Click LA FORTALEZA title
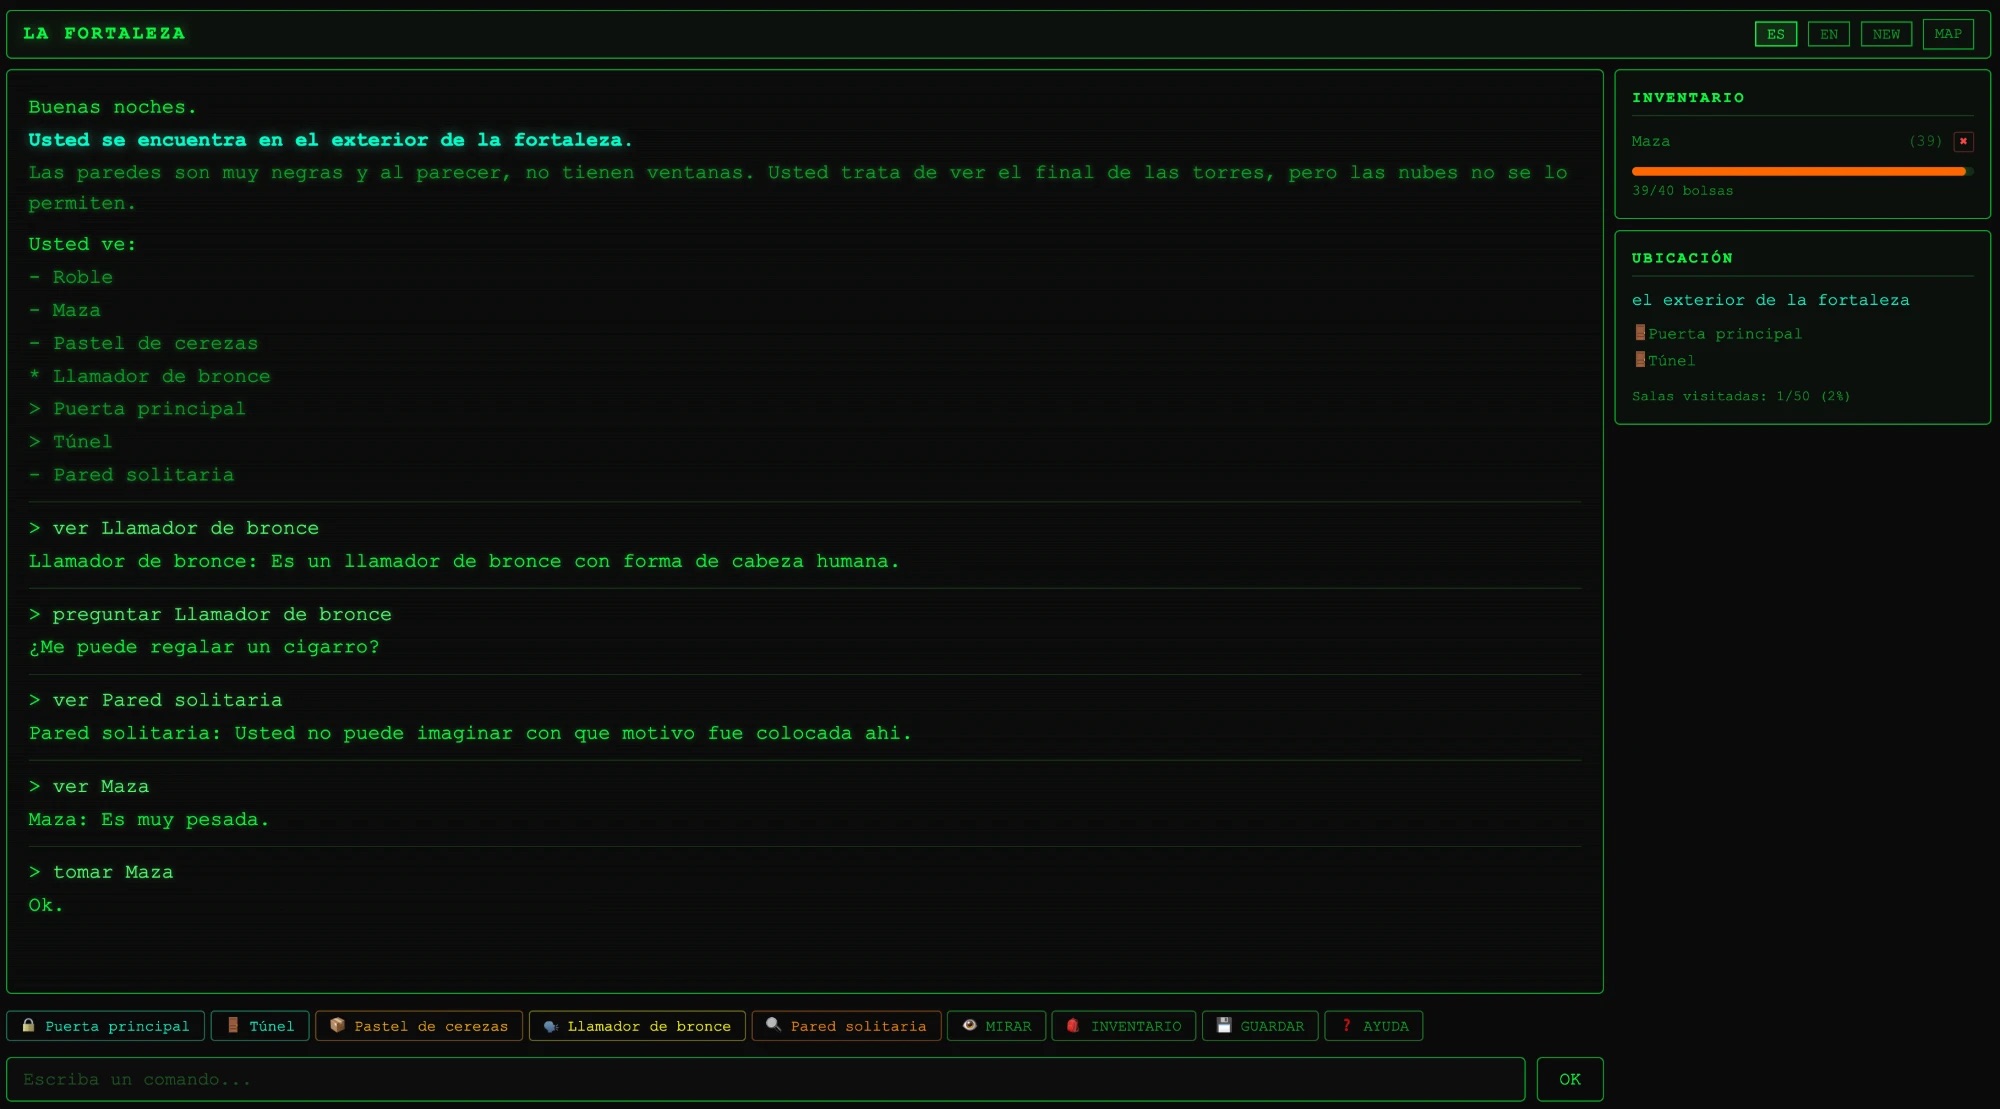Screen dimensions: 2000x1109 (104, 33)
